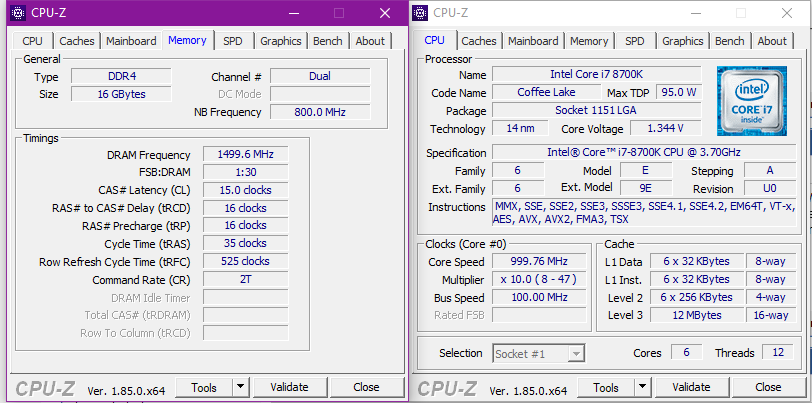
Task: Click Technology 14 nm value
Action: tap(520, 128)
